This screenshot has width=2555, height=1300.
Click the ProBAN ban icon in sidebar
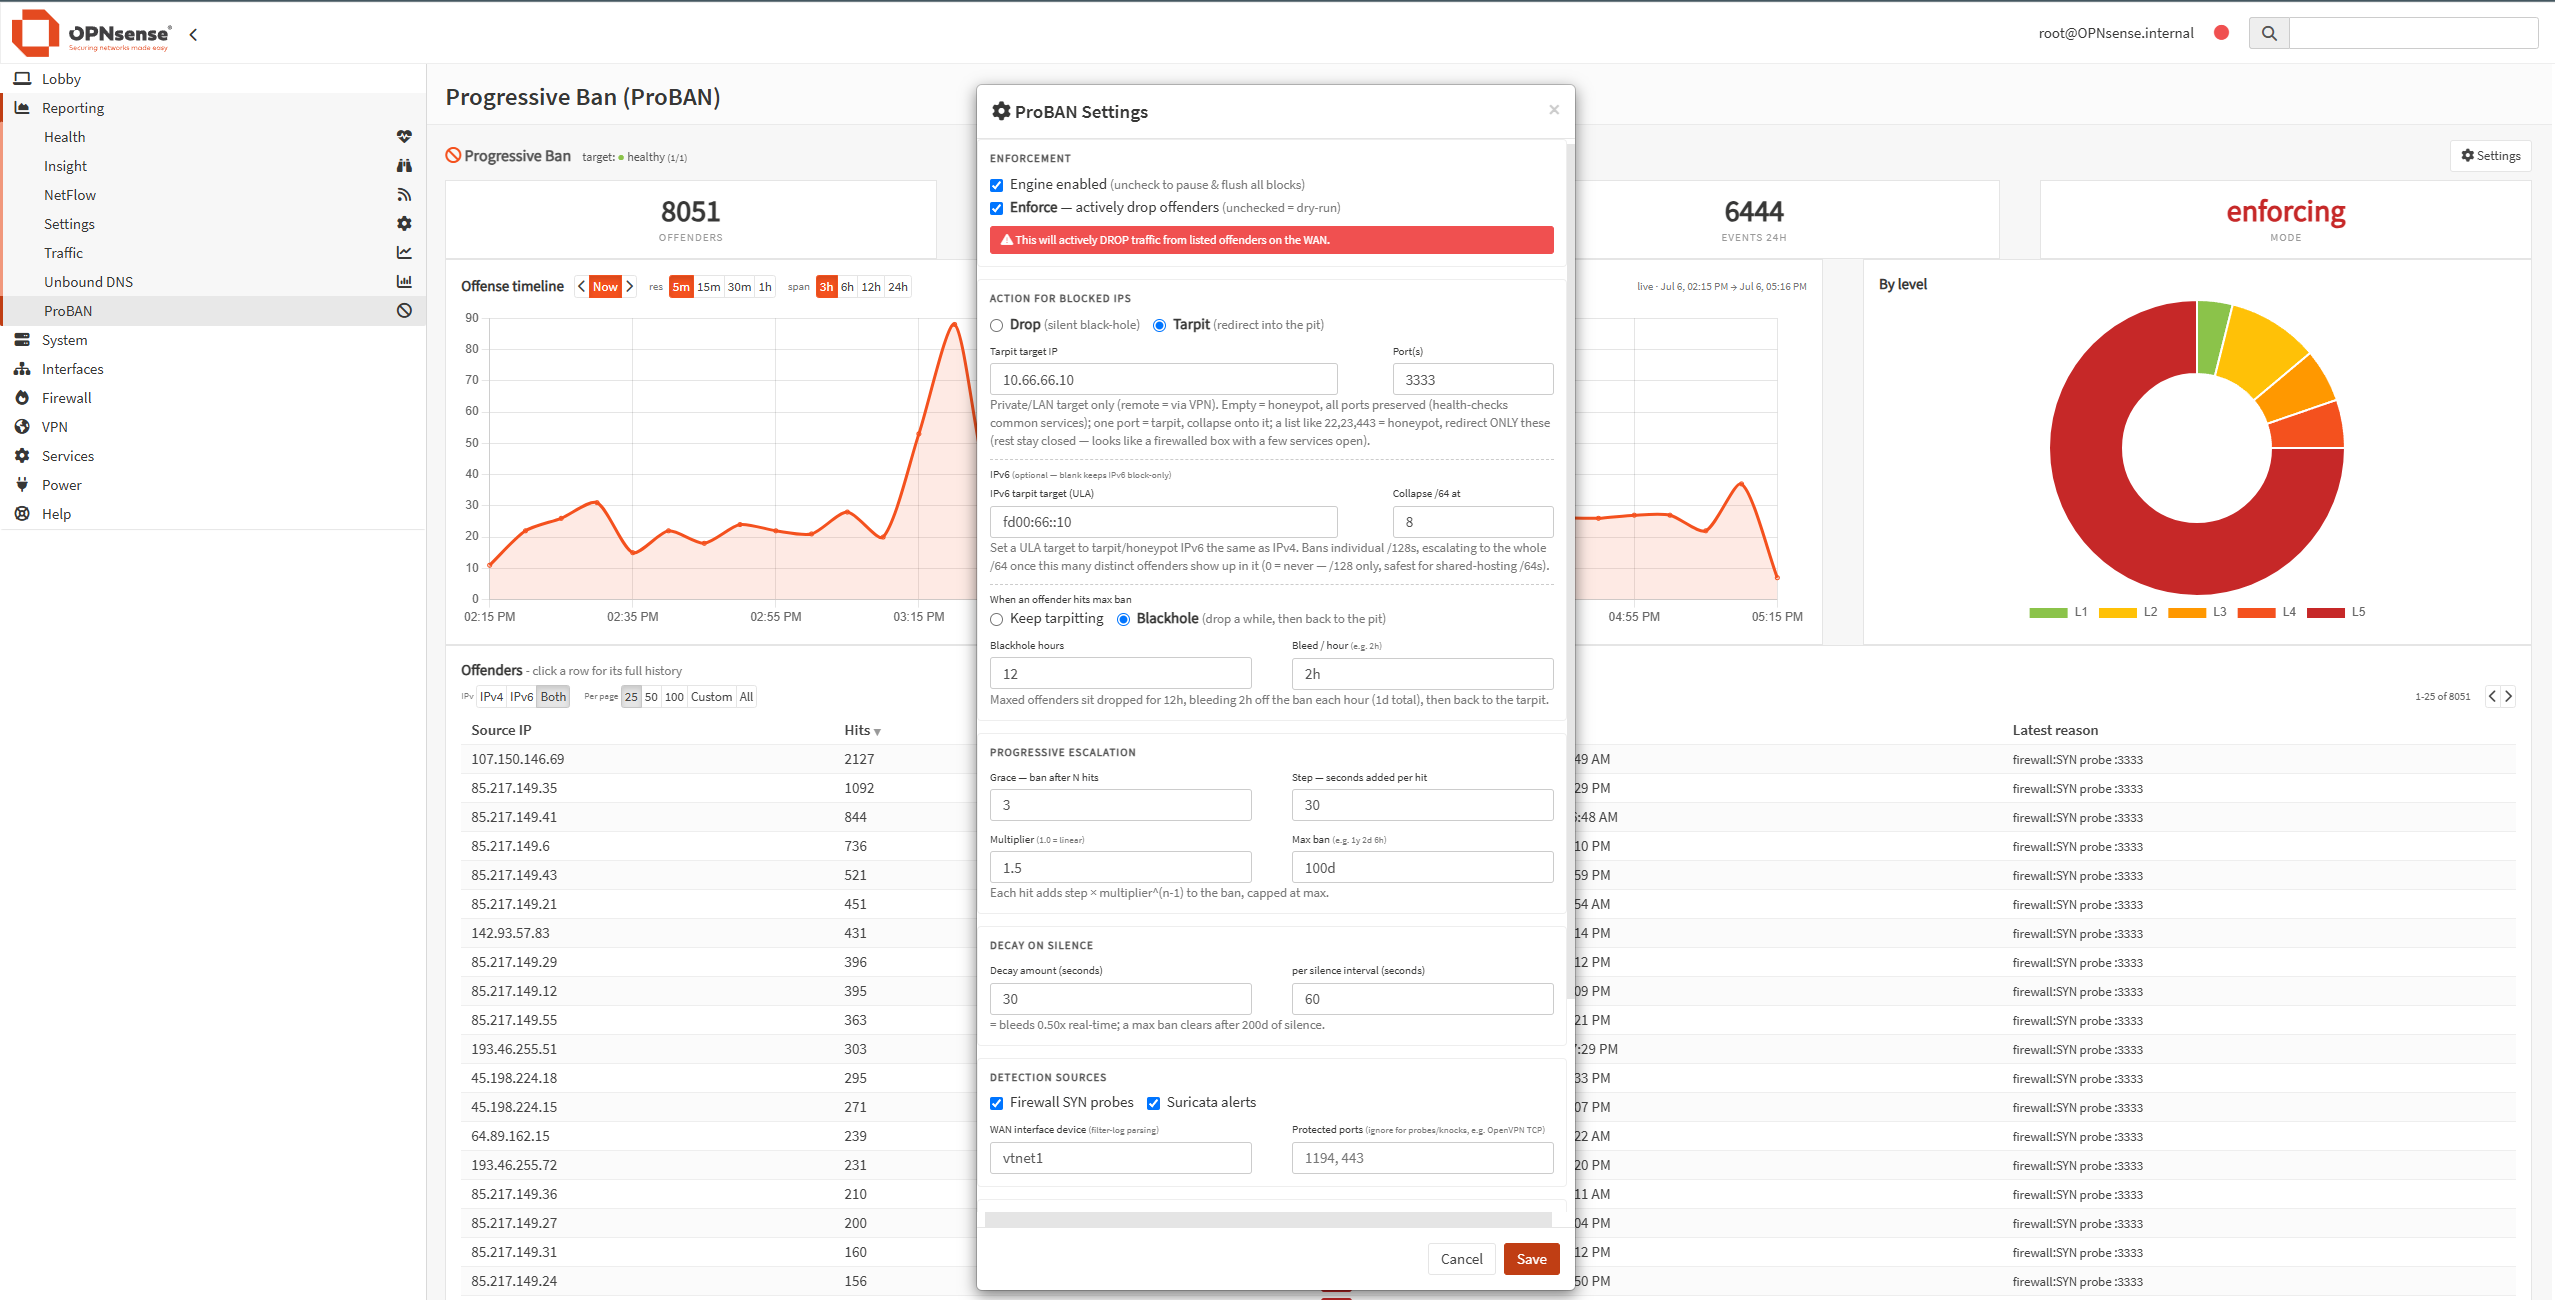coord(404,311)
